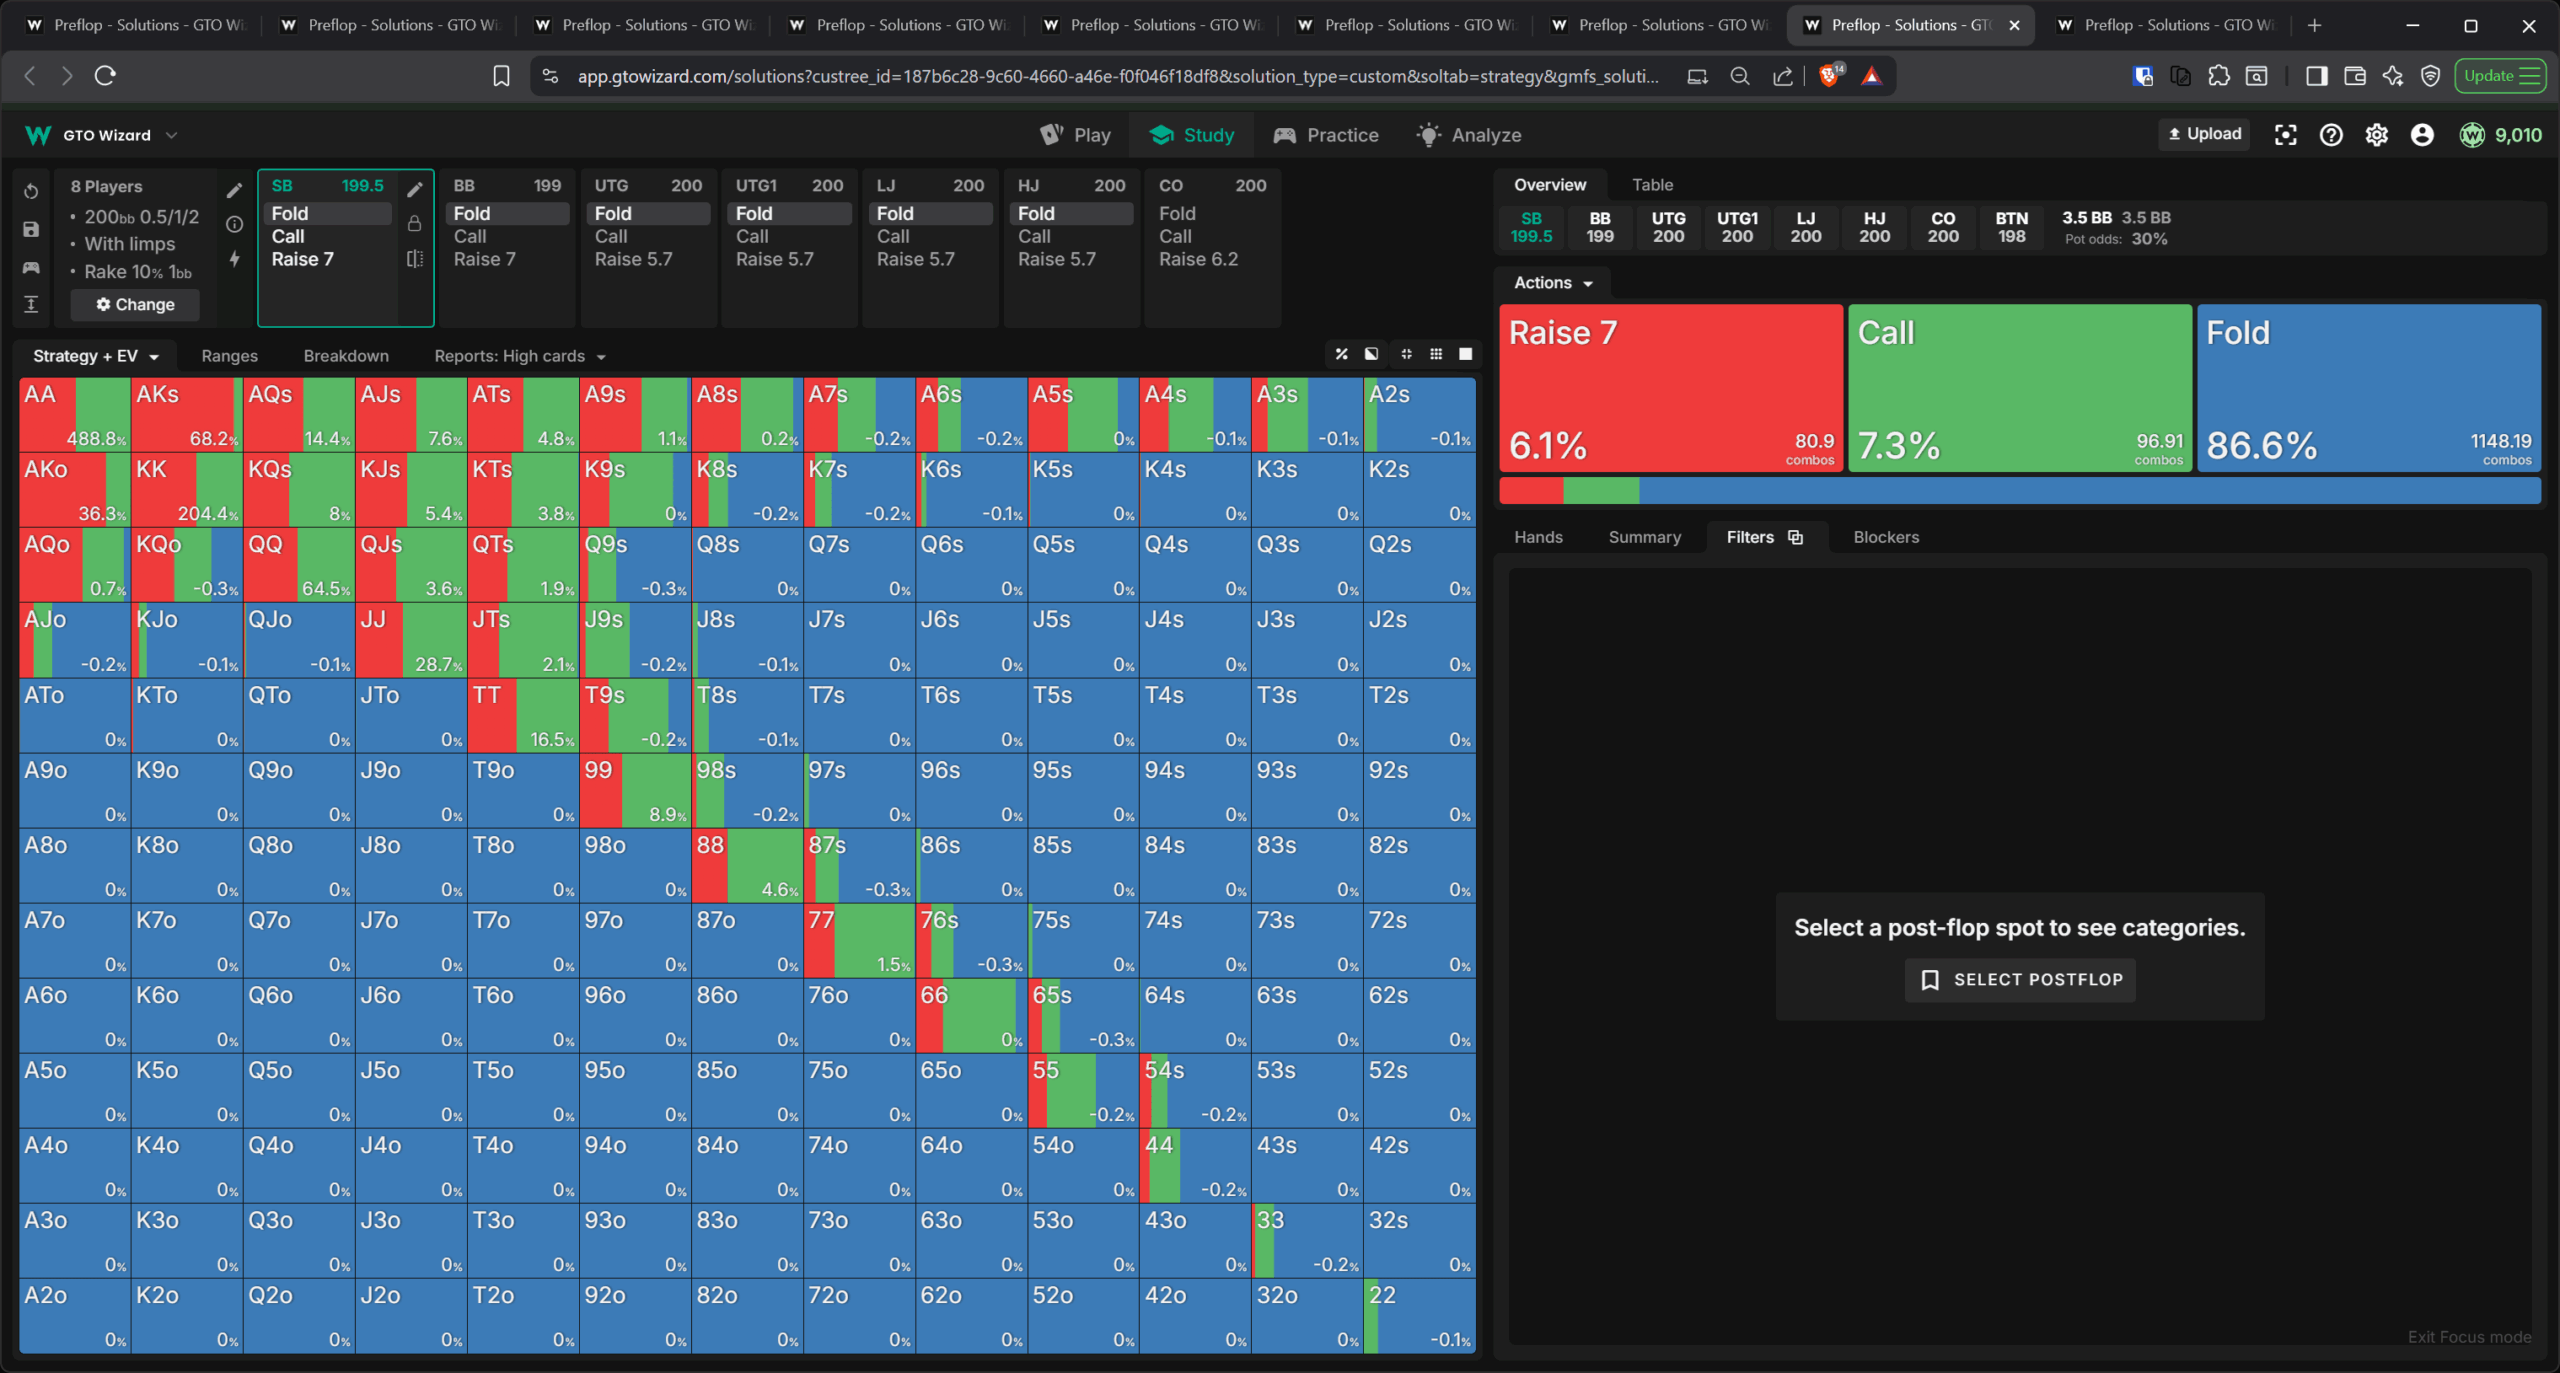The width and height of the screenshot is (2560, 1373).
Task: Click the gamepad practice icon in sidebar
Action: click(31, 267)
